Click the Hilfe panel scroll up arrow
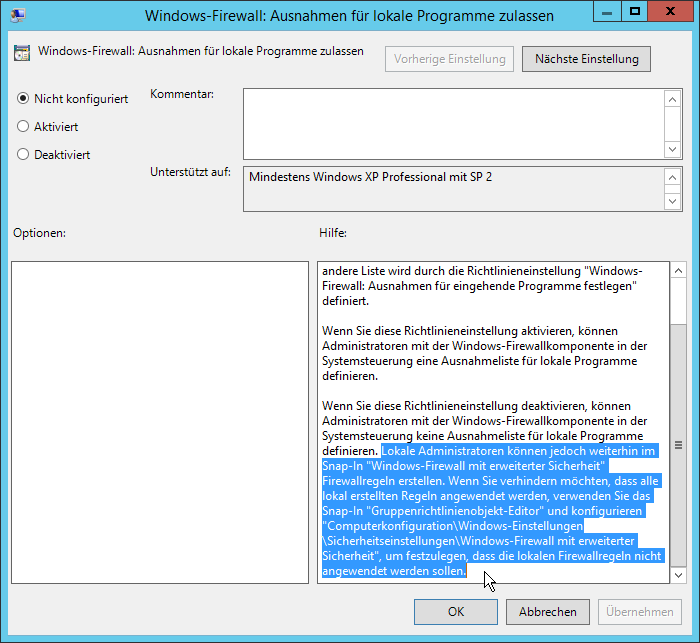This screenshot has width=700, height=643. (x=679, y=271)
